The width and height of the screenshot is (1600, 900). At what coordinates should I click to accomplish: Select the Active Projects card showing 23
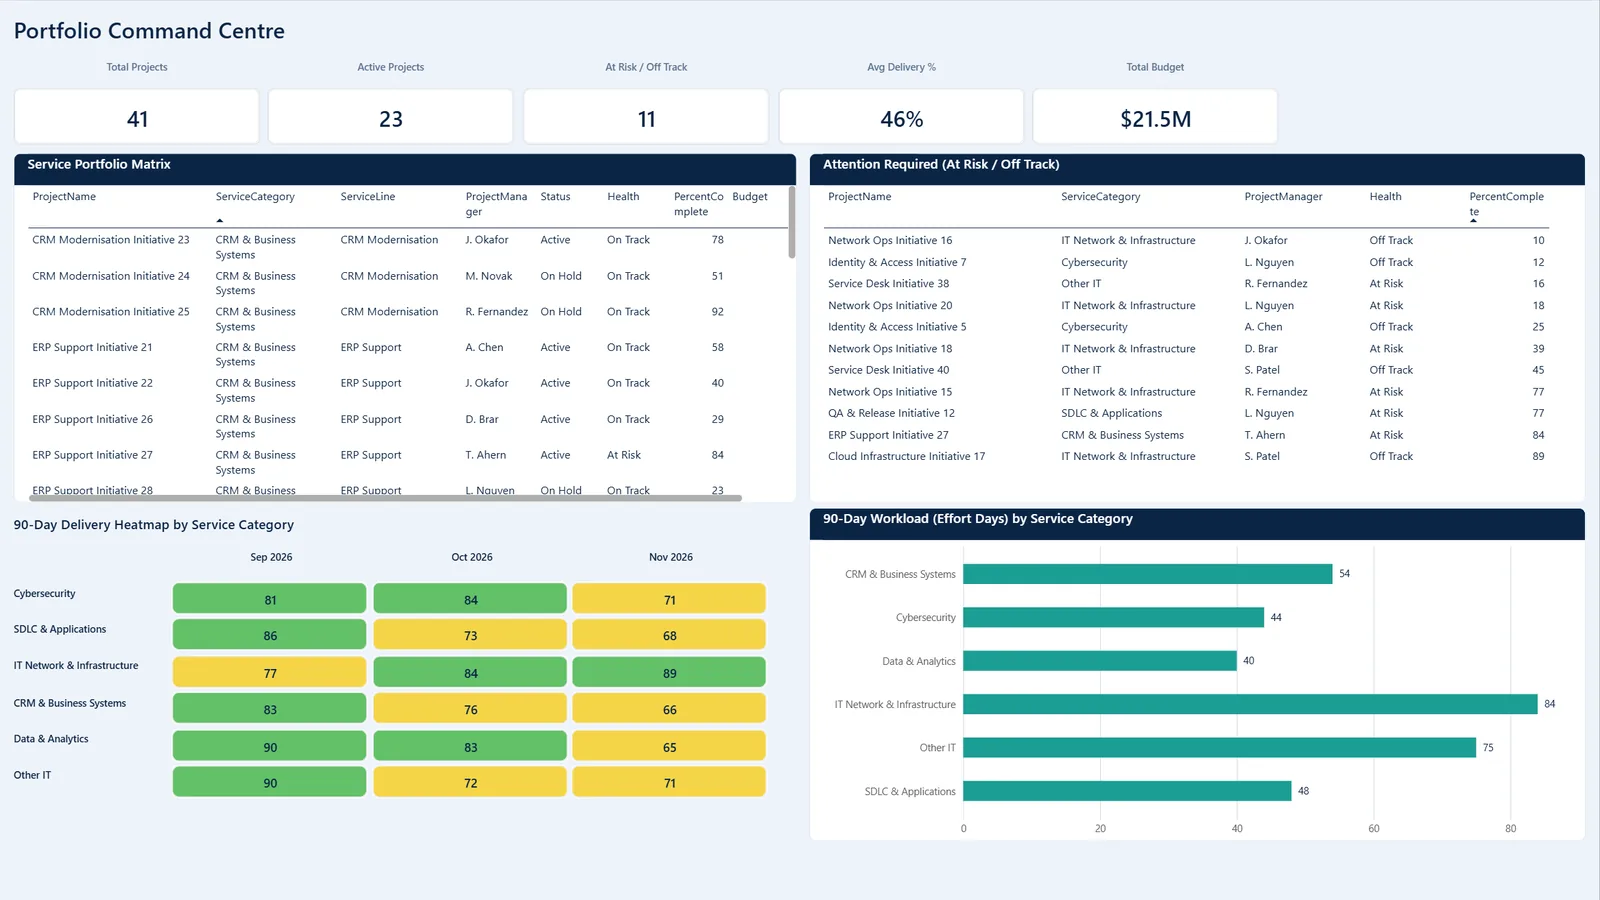tap(391, 117)
